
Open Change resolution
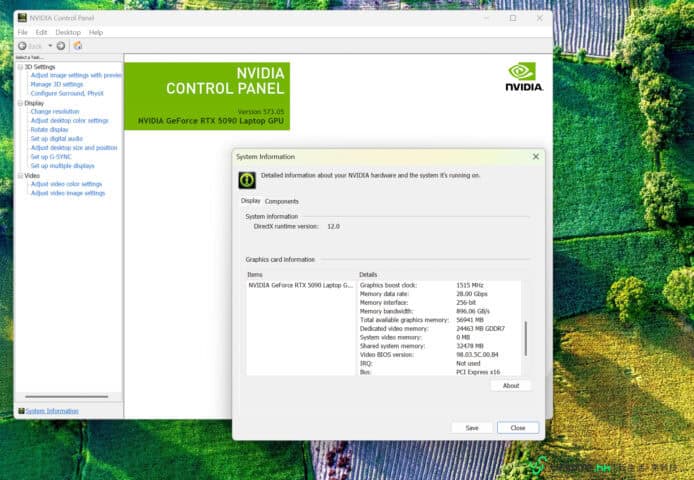pyautogui.click(x=55, y=112)
